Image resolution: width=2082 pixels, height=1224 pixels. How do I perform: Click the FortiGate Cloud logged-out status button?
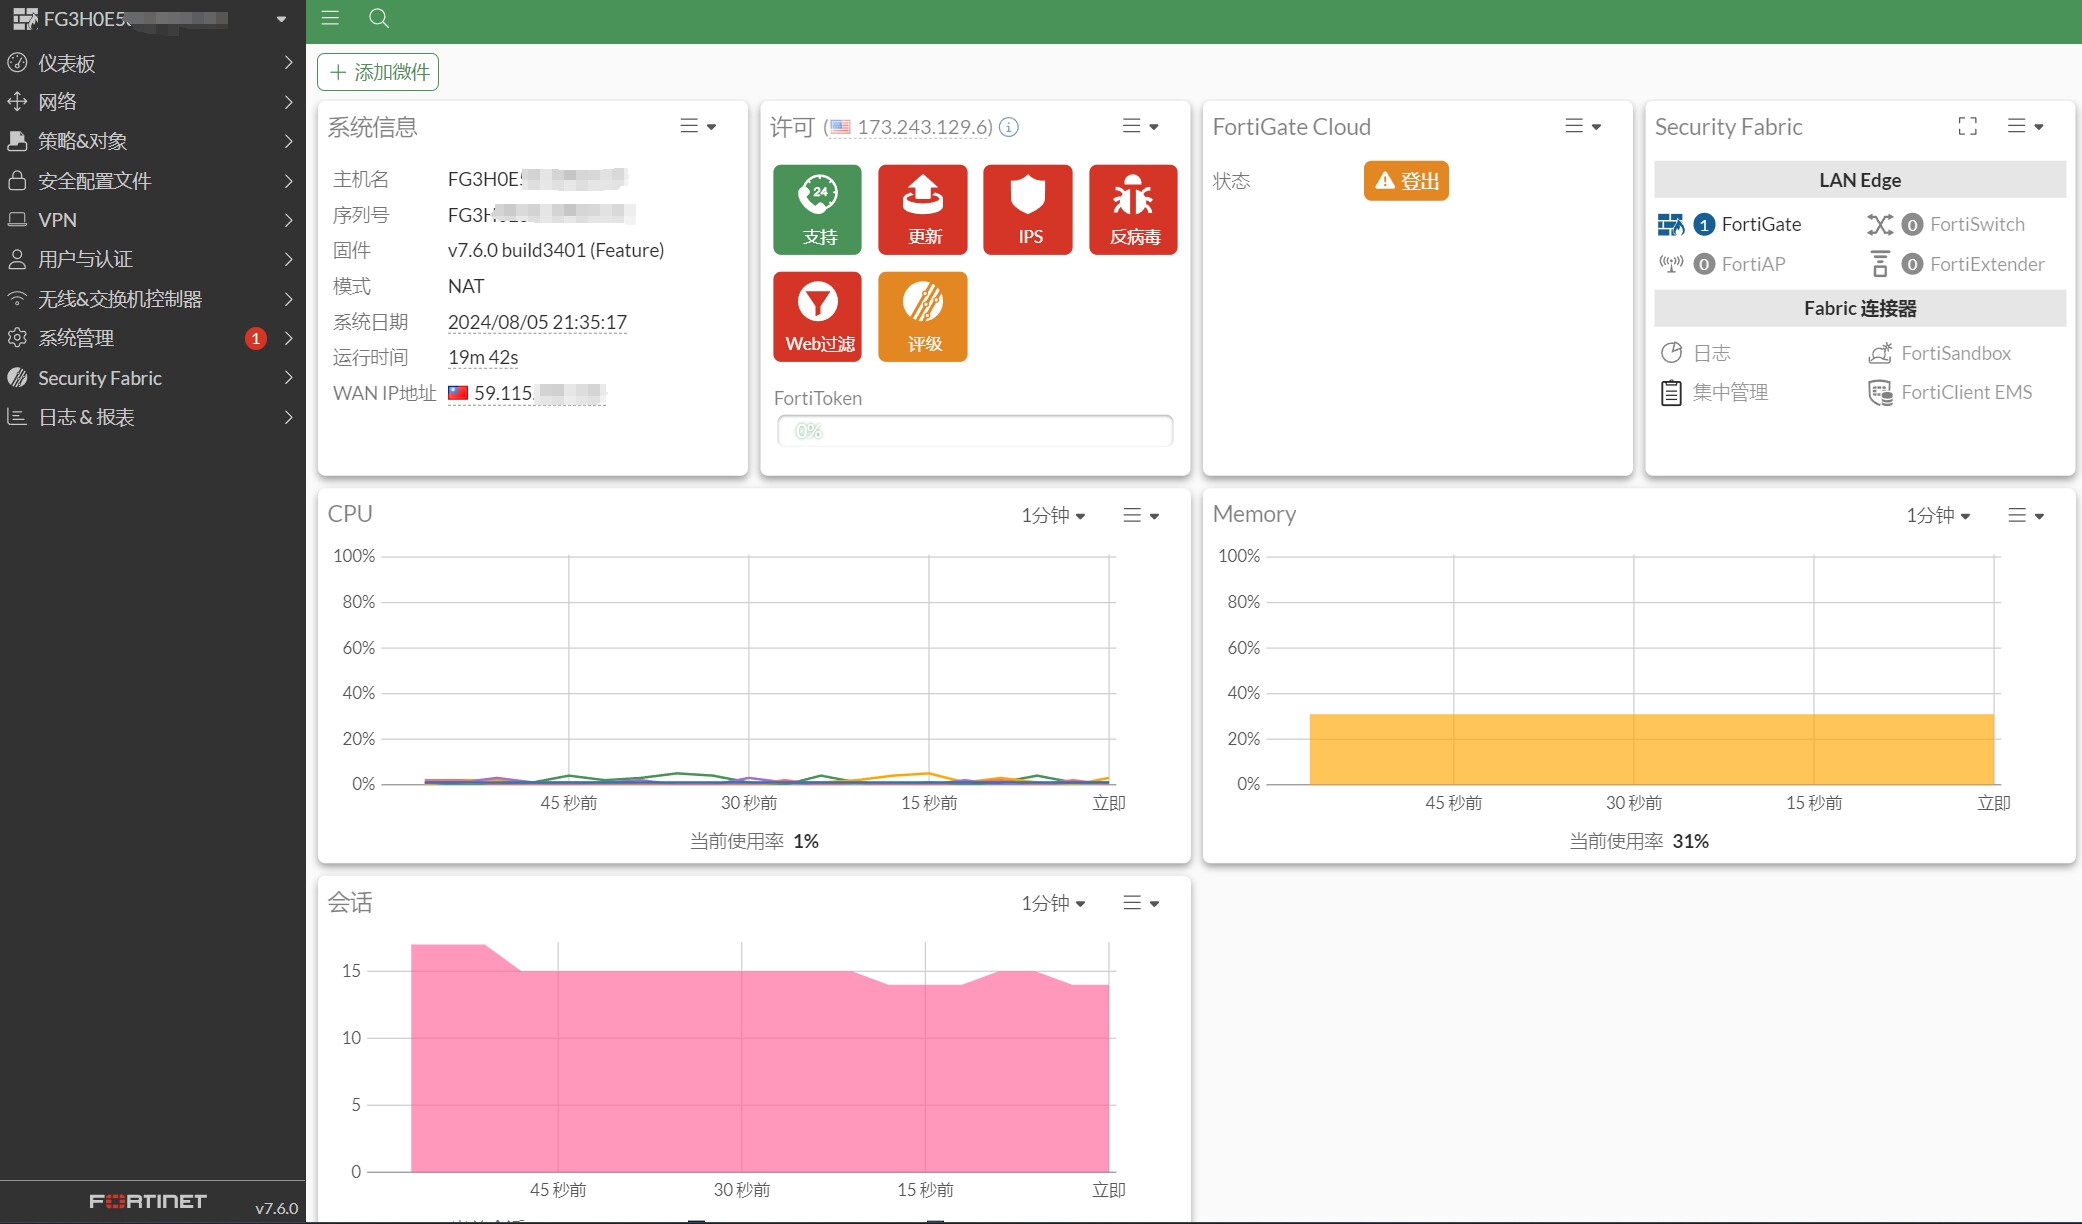tap(1406, 181)
